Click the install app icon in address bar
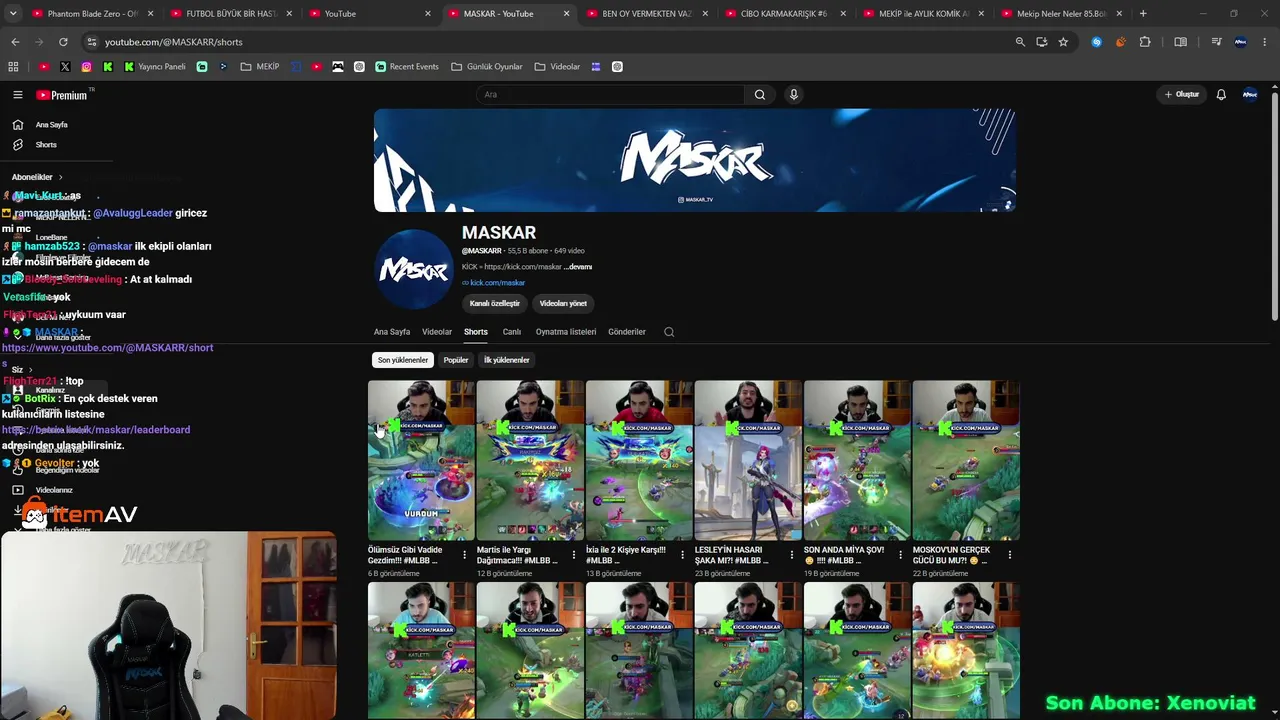 pyautogui.click(x=1042, y=42)
